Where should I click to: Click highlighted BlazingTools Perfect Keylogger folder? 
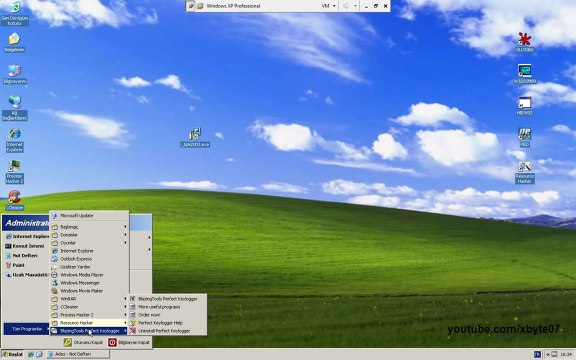(x=89, y=331)
